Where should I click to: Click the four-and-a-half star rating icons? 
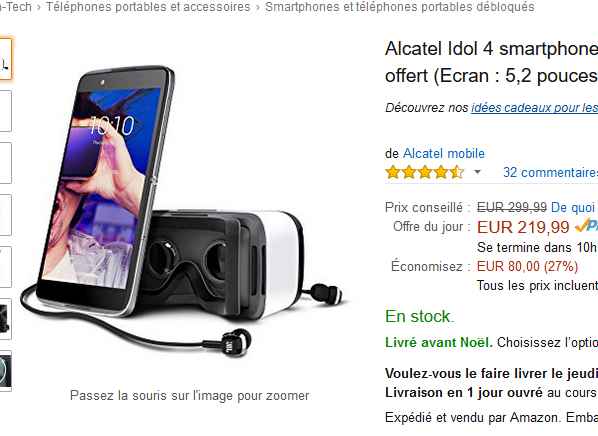pos(424,172)
